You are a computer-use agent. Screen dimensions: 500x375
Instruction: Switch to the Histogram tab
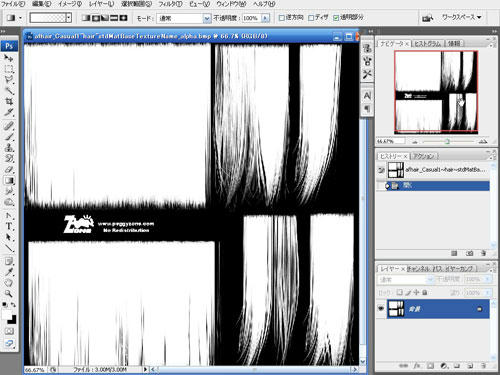428,44
